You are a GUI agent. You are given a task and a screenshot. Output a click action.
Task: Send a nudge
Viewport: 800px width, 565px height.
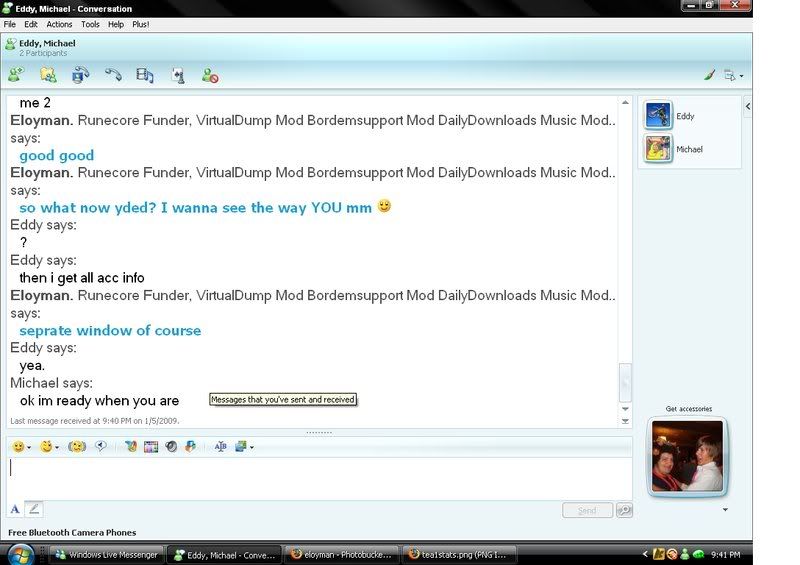pyautogui.click(x=77, y=447)
